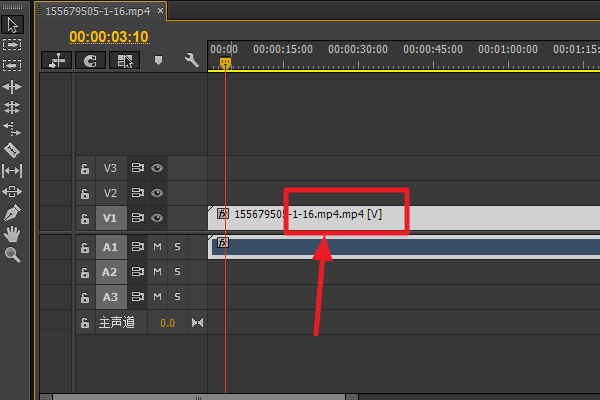Select the Ripple Edit tool
This screenshot has height=400, width=600.
pyautogui.click(x=12, y=87)
